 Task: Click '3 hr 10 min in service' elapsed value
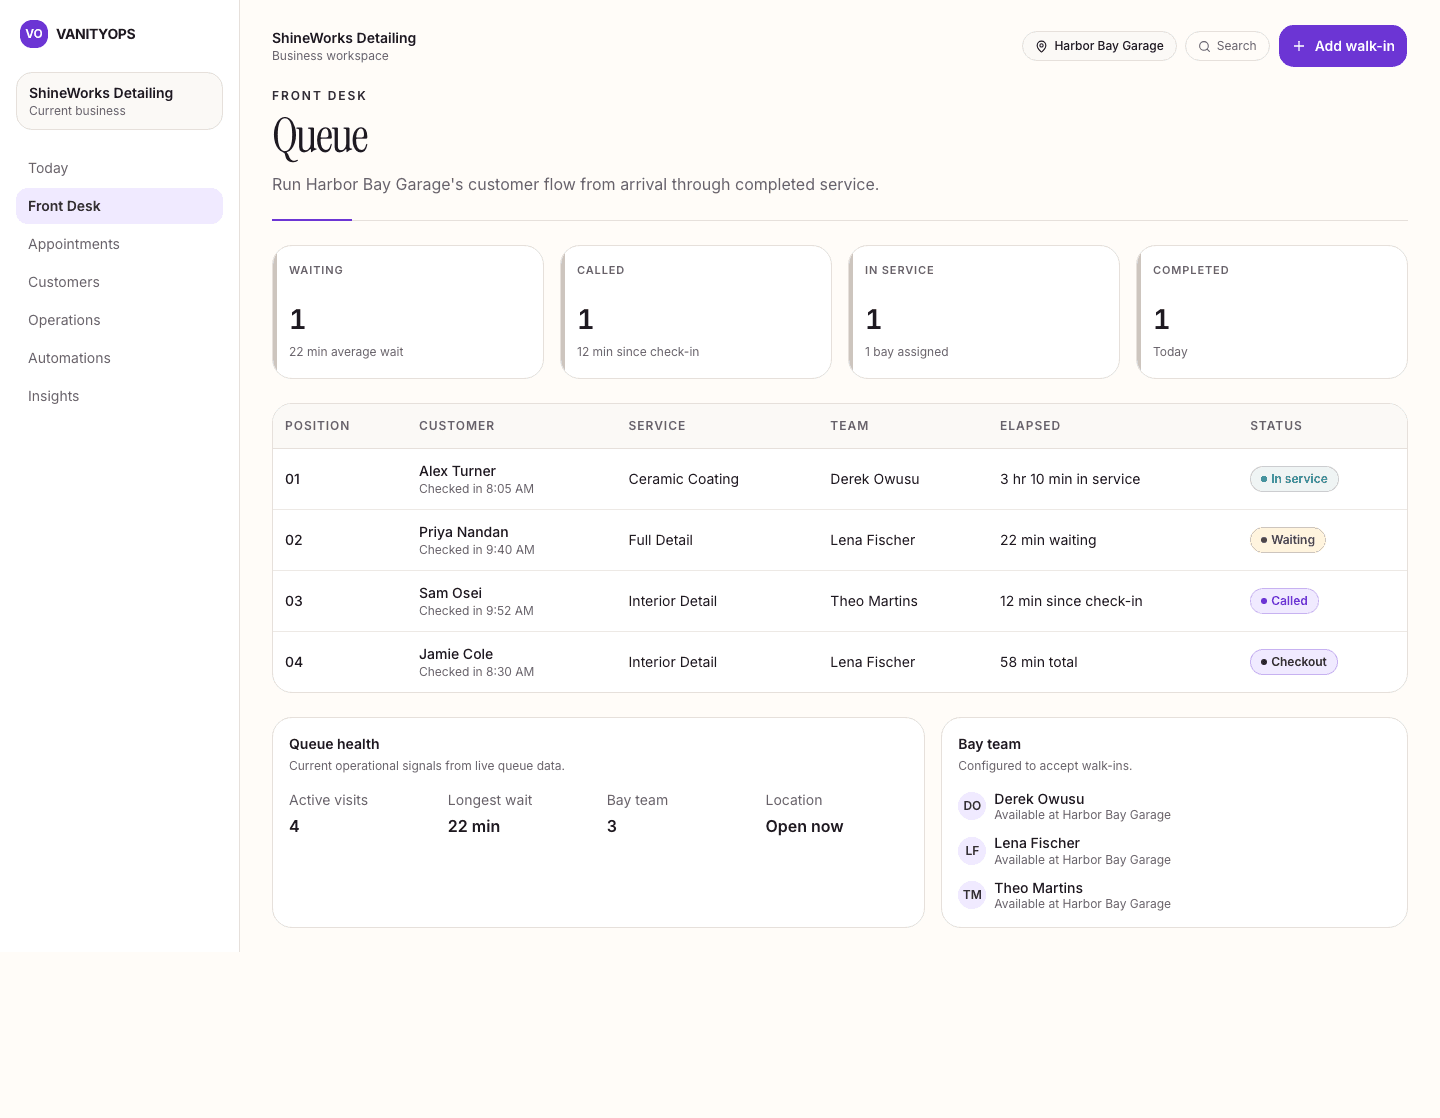[x=1070, y=479]
